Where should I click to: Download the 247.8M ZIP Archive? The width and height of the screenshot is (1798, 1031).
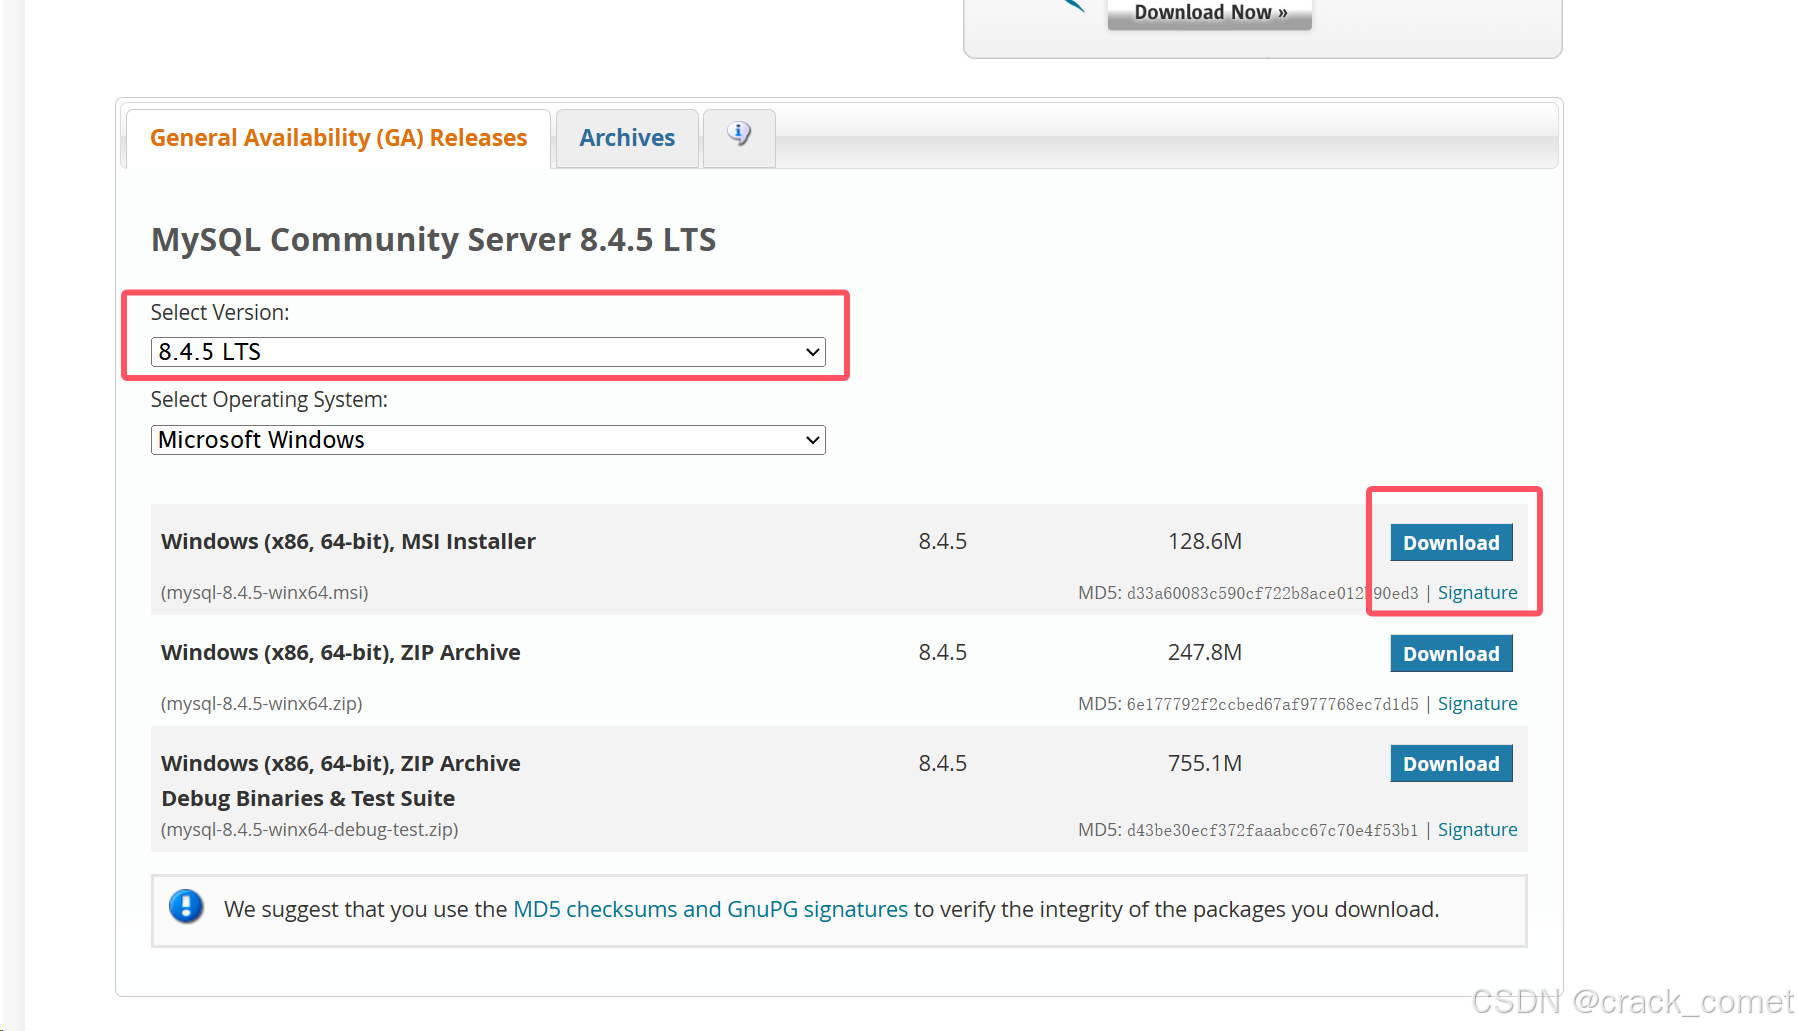click(1451, 654)
